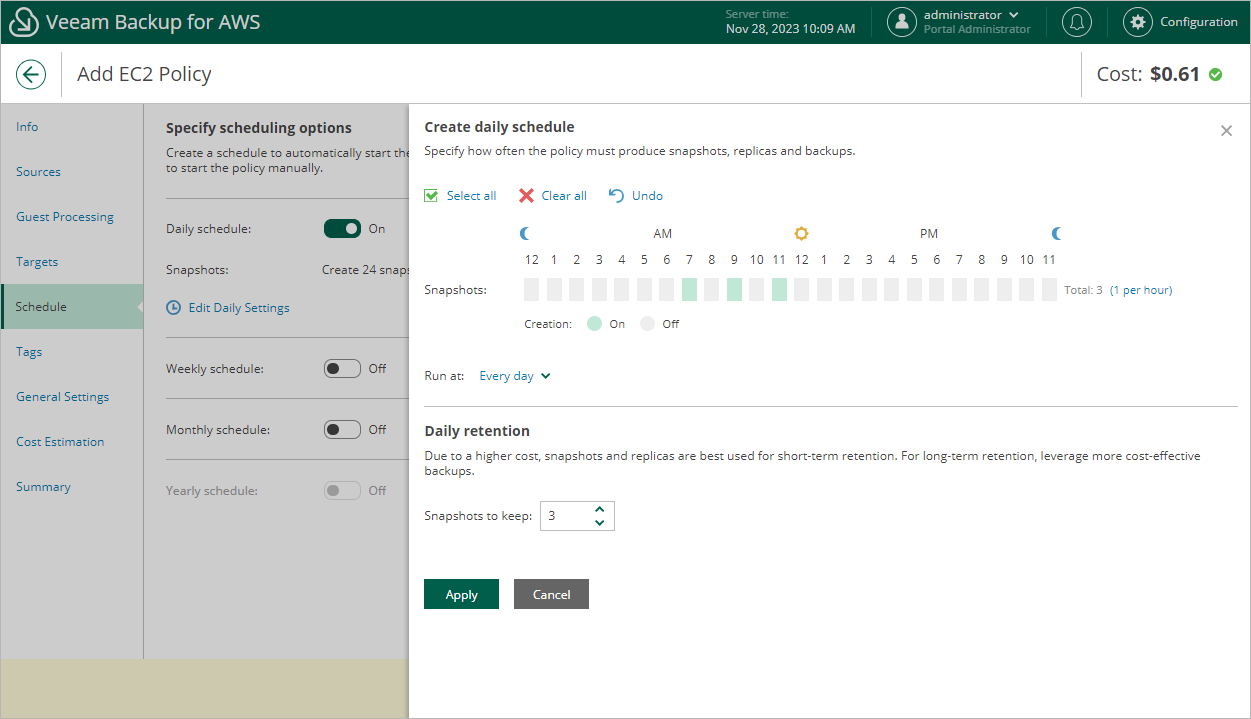Click the Veeam cloud logo
Screen dimensions: 1251x719
pos(23,22)
